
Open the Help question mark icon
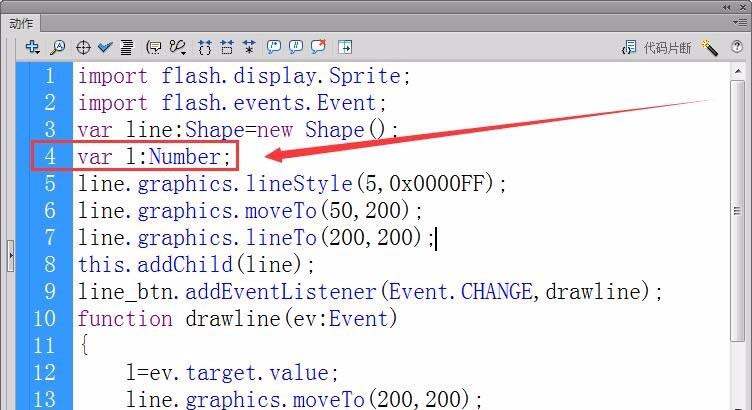coord(737,47)
